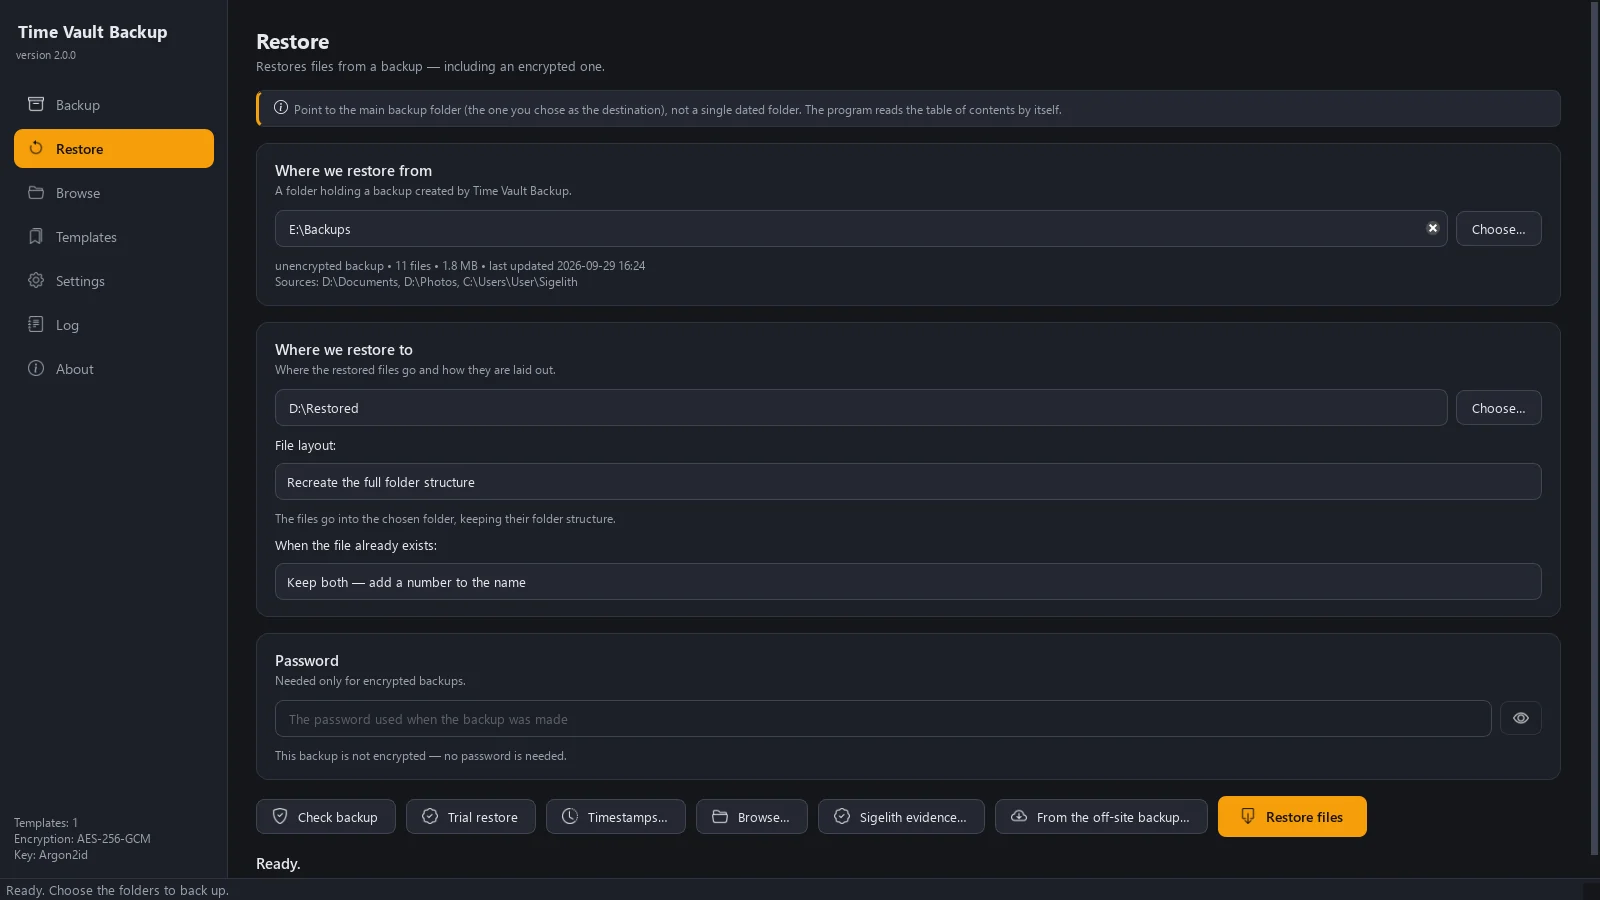Click the About info icon
This screenshot has width=1600, height=900.
tap(36, 368)
